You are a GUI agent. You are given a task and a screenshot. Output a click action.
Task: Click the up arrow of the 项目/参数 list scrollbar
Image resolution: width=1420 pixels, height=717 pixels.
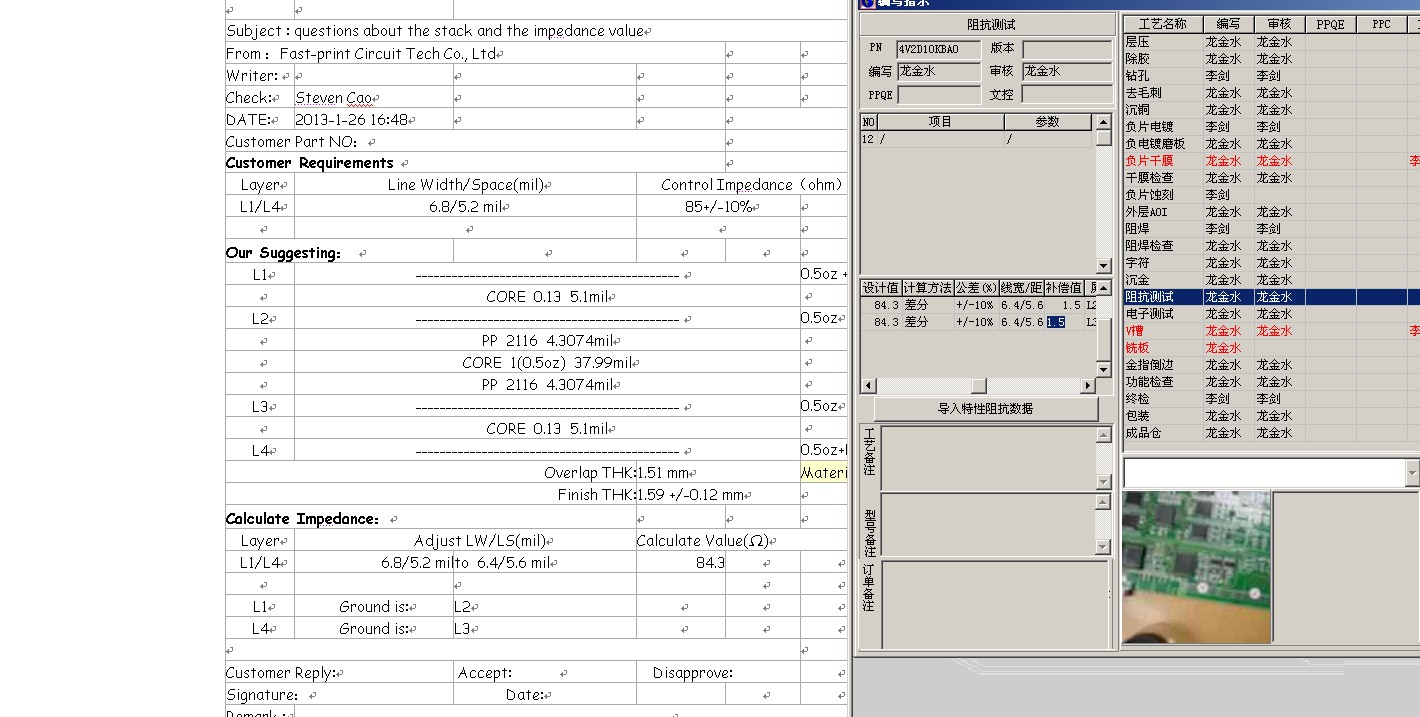pos(1104,122)
